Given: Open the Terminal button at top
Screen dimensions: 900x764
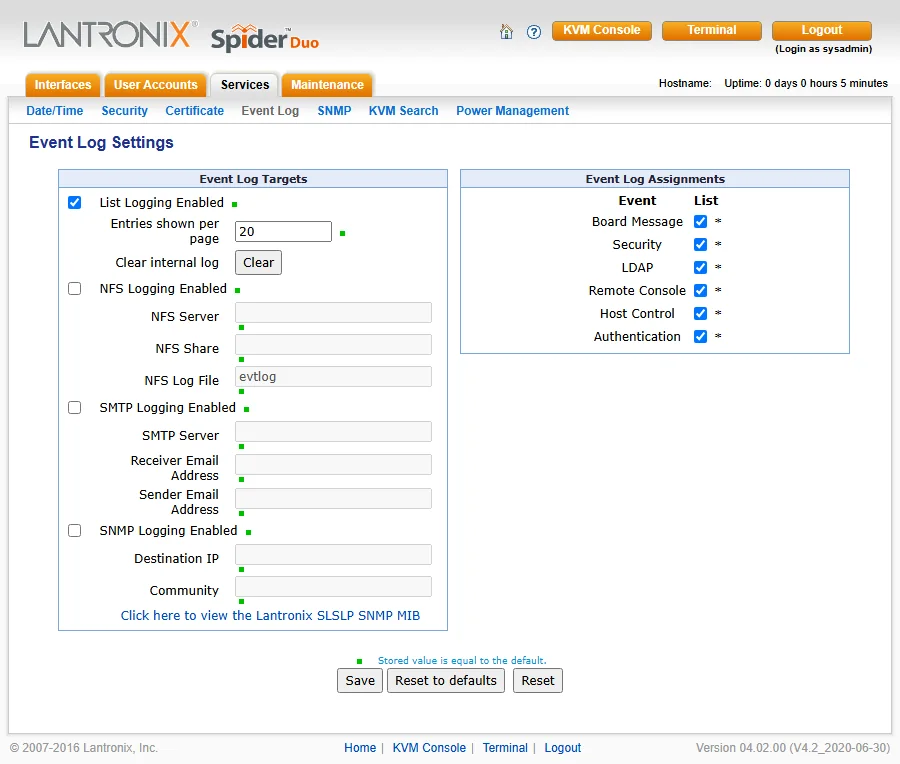Looking at the screenshot, I should tap(712, 30).
